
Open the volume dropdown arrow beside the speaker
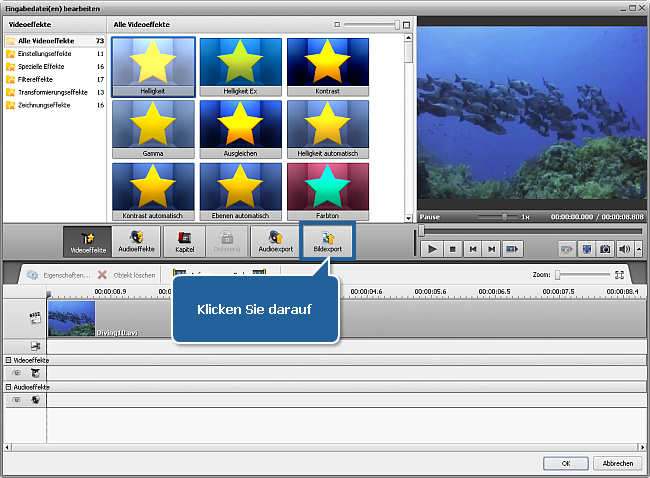(638, 248)
